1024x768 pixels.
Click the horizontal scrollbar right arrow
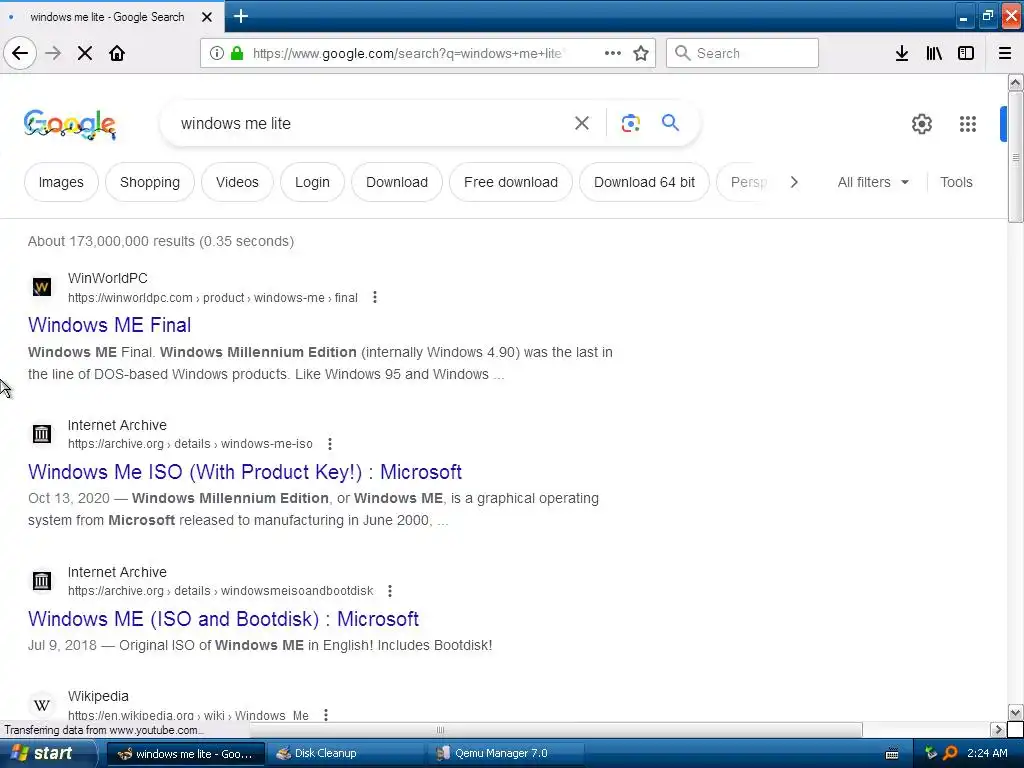point(998,729)
